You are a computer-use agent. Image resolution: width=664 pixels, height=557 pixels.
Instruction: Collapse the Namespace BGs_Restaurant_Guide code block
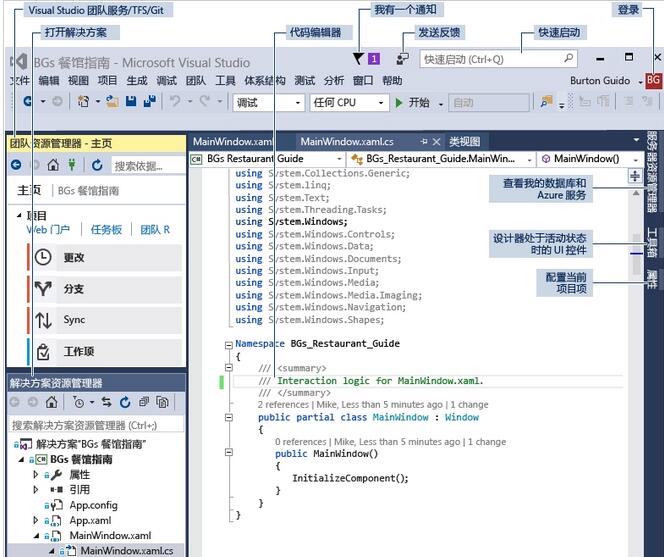(229, 345)
